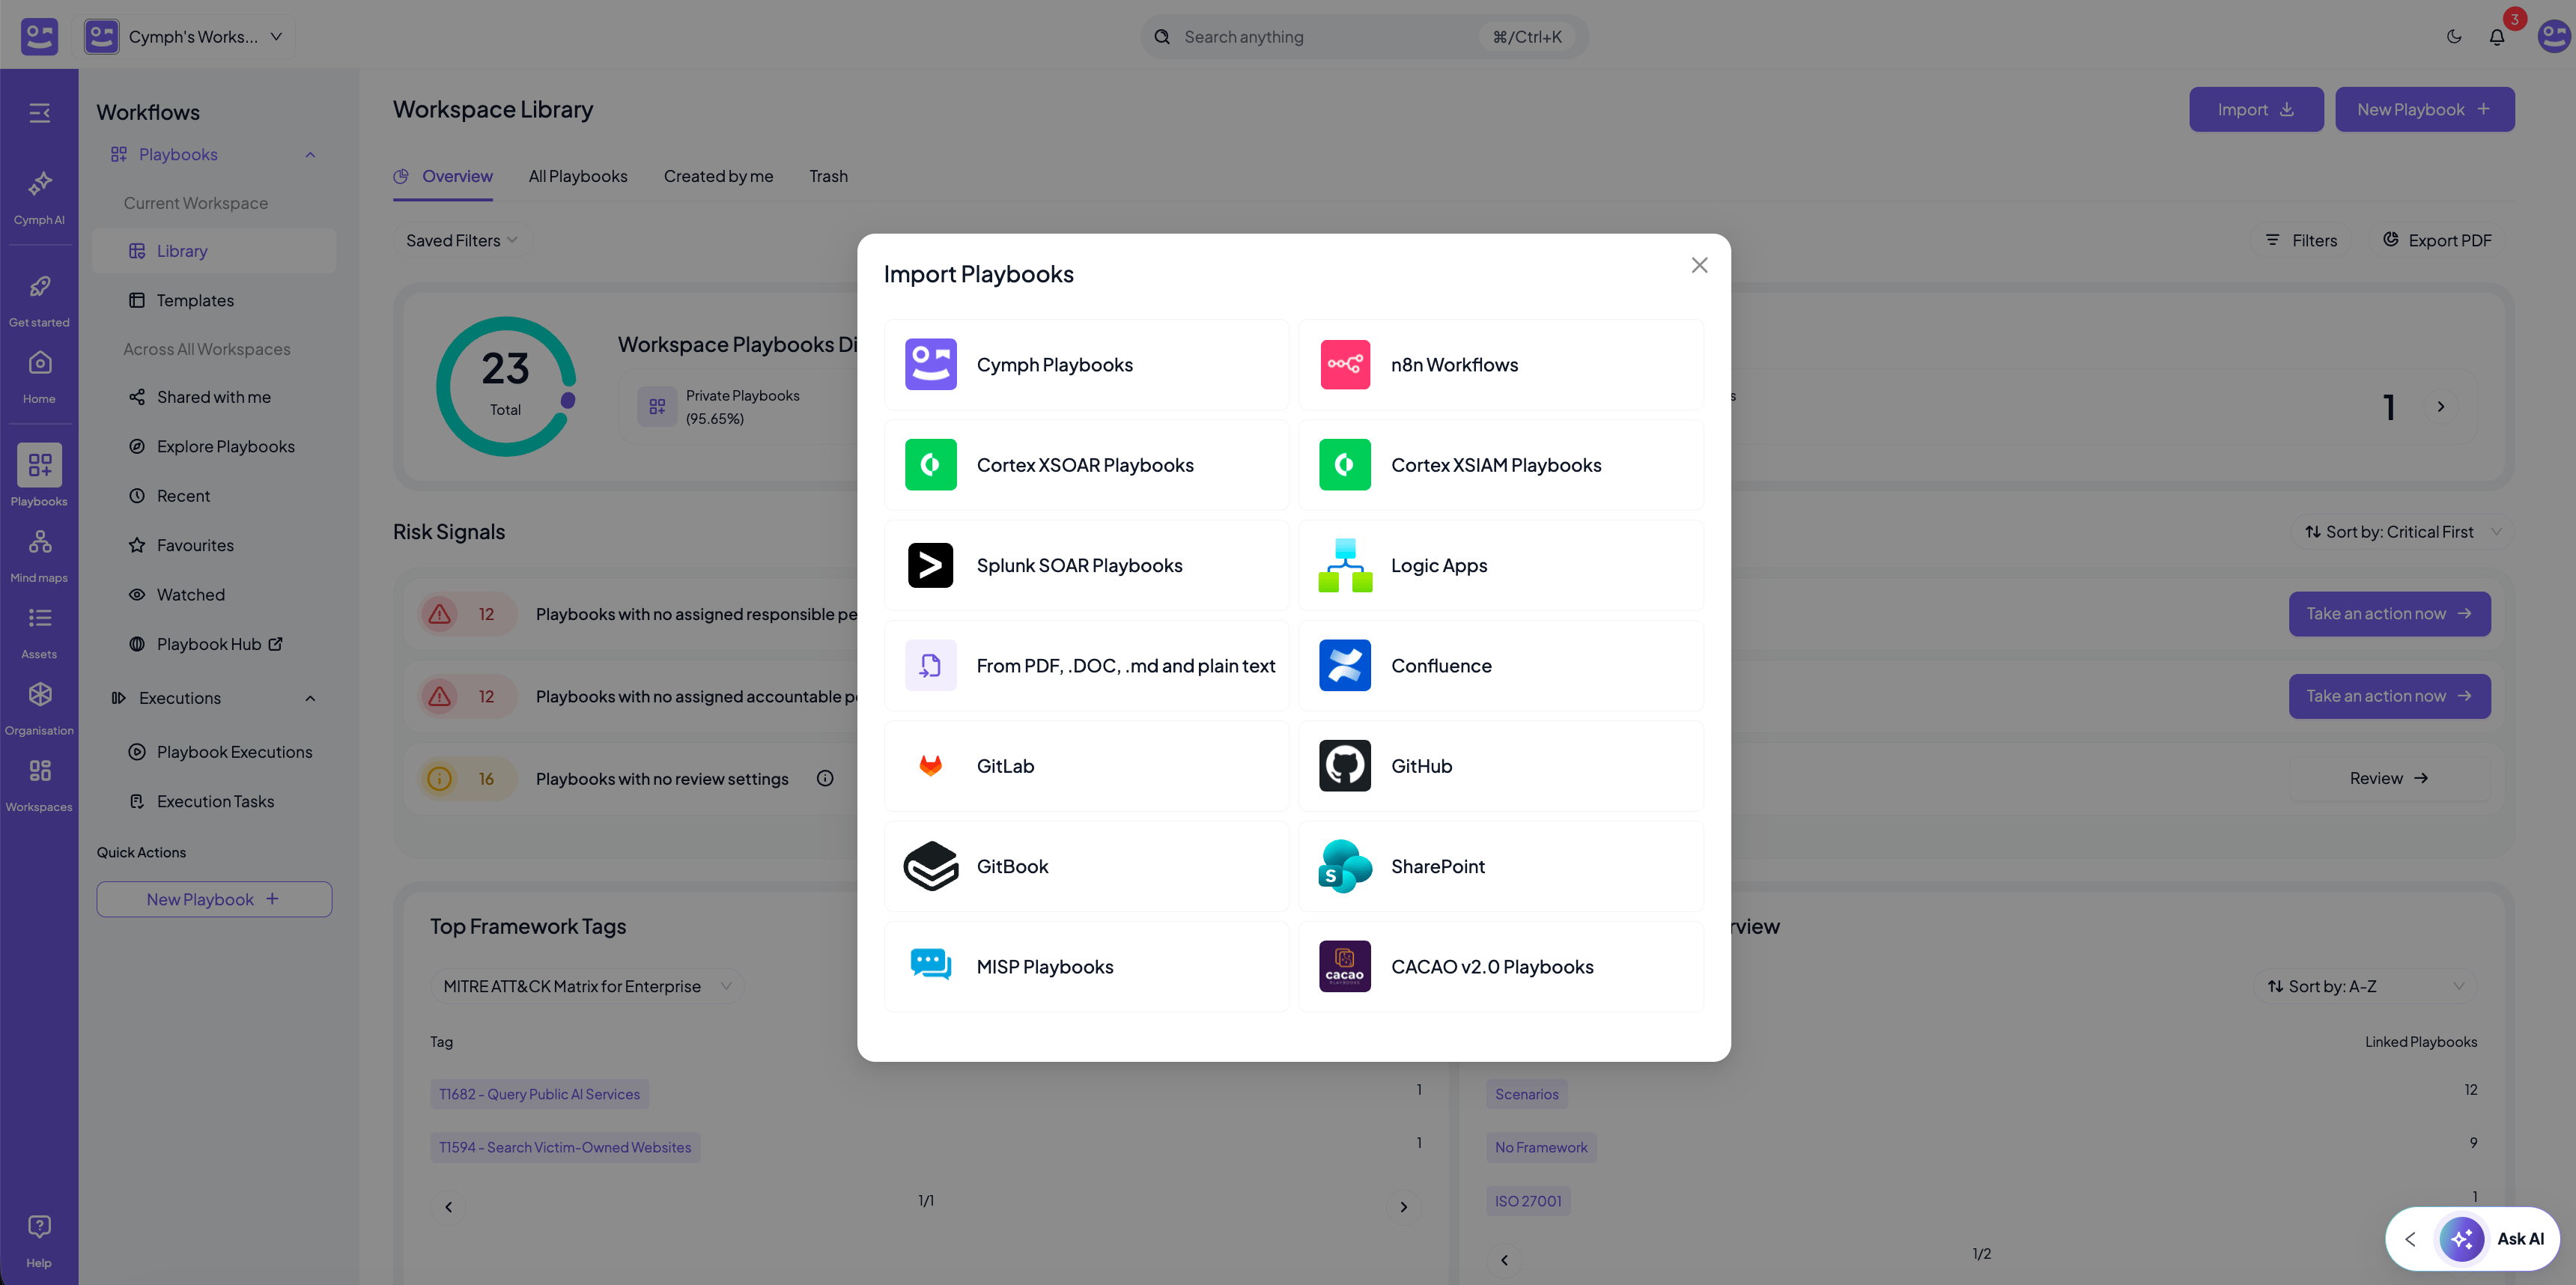The height and width of the screenshot is (1285, 2576).
Task: Choose the SharePoint icon
Action: coord(1344,866)
